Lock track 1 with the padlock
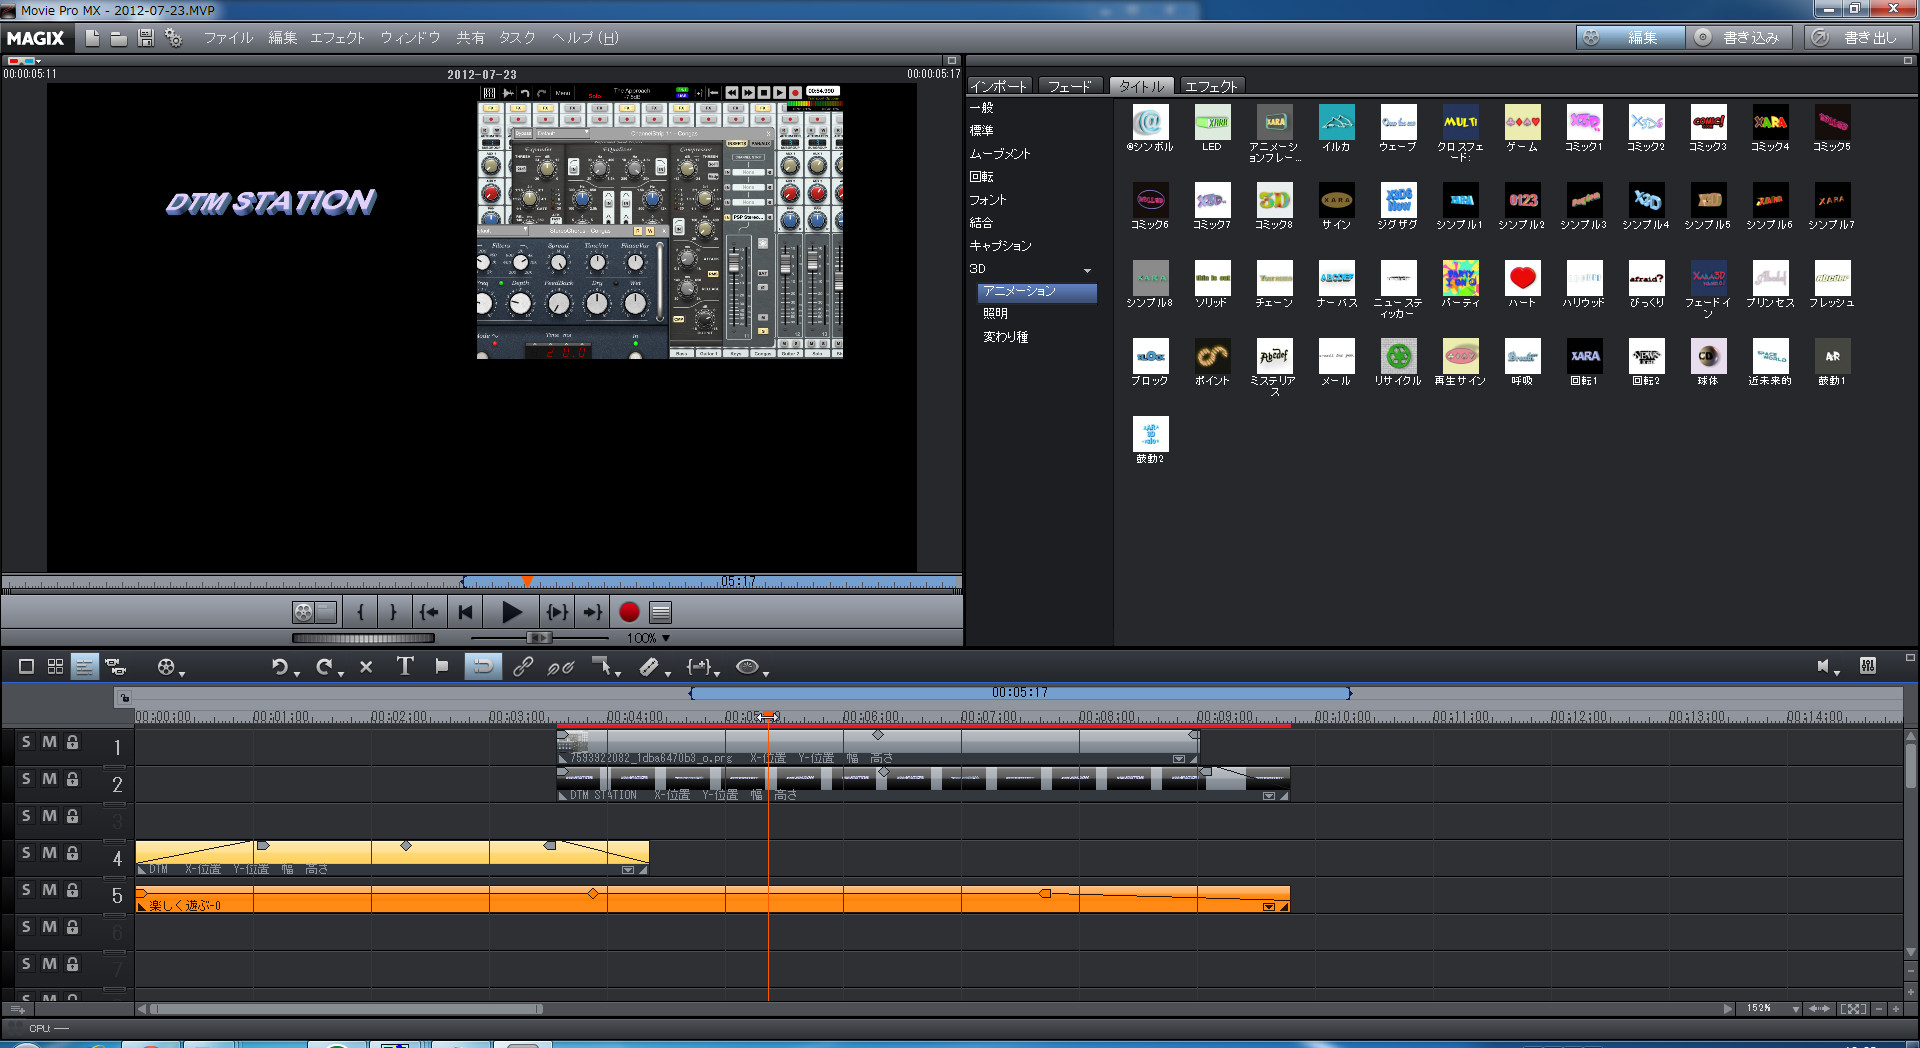The image size is (1920, 1048). 72,742
